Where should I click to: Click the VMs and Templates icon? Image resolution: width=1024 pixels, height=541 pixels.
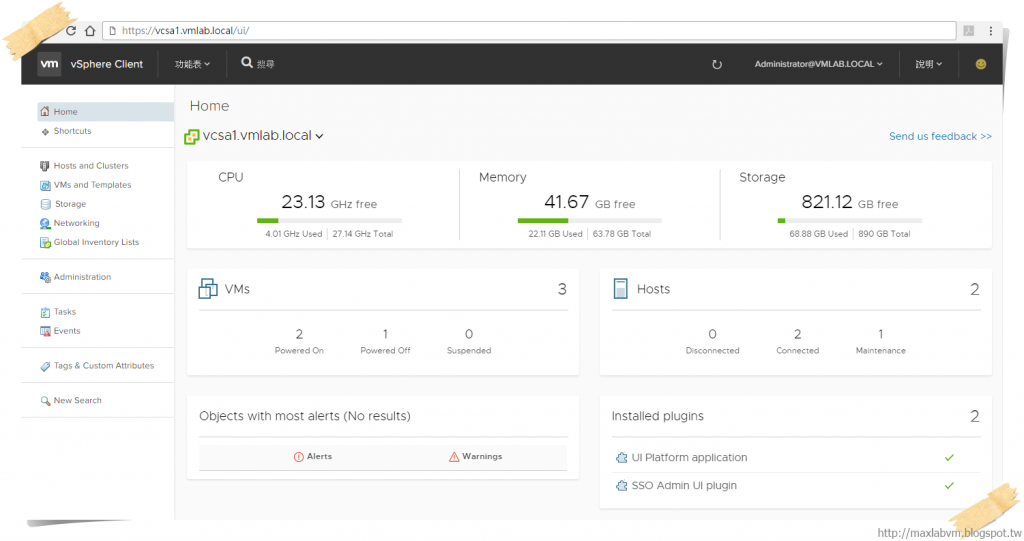[45, 185]
